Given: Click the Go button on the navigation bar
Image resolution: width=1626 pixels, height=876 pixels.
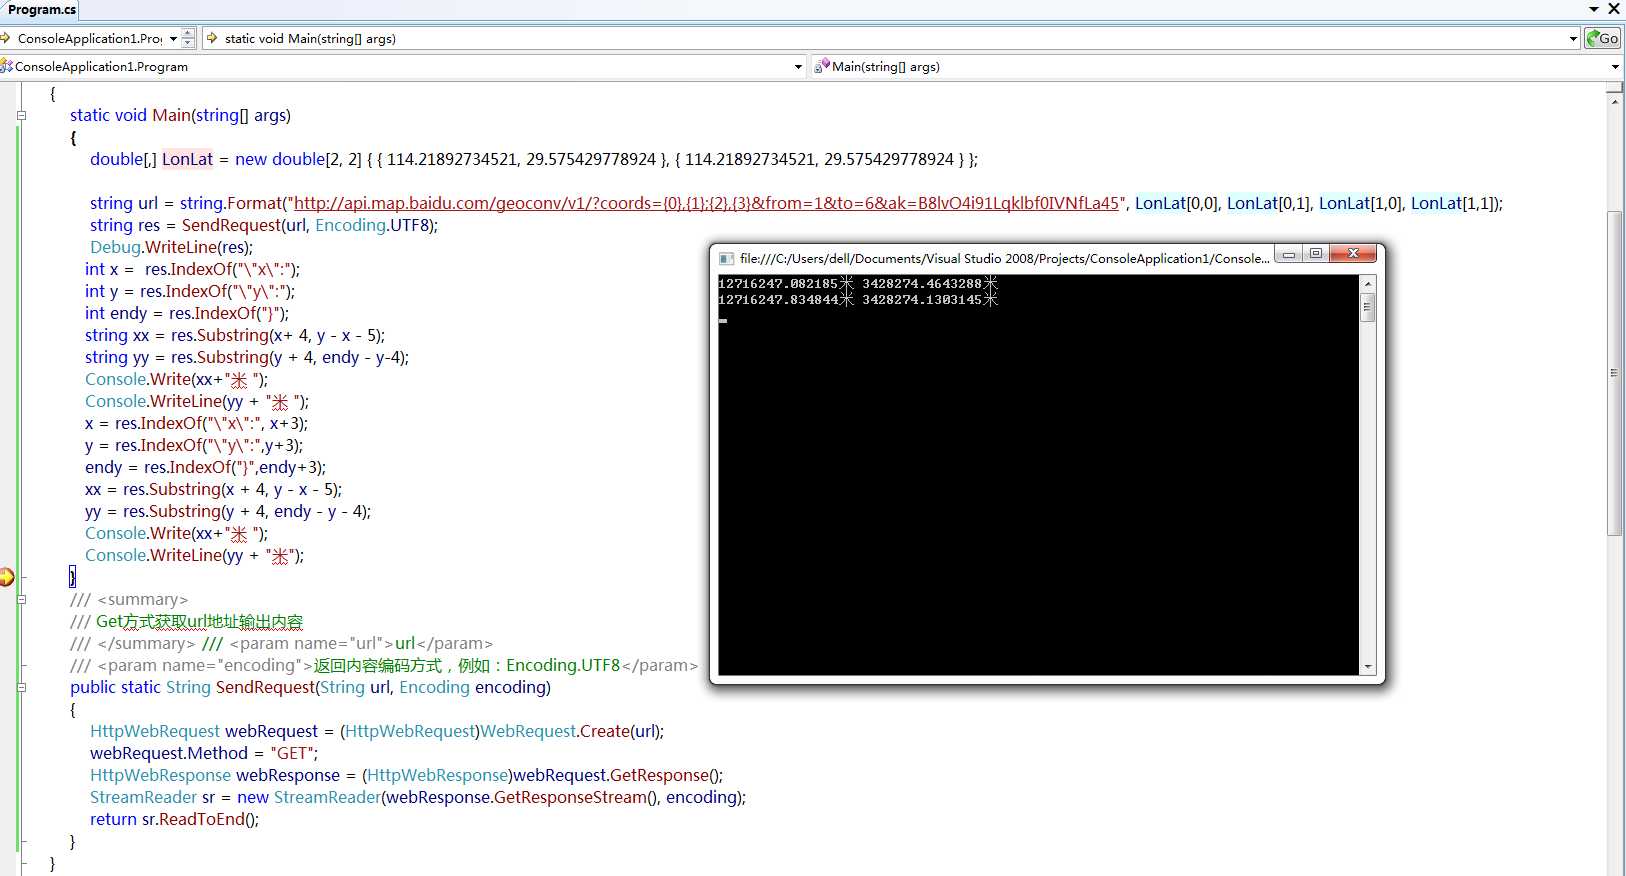Looking at the screenshot, I should 1603,38.
